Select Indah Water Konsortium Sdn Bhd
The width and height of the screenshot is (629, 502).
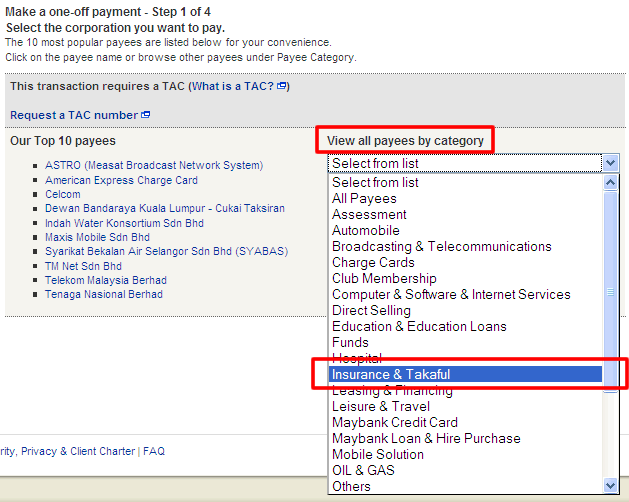(x=124, y=223)
